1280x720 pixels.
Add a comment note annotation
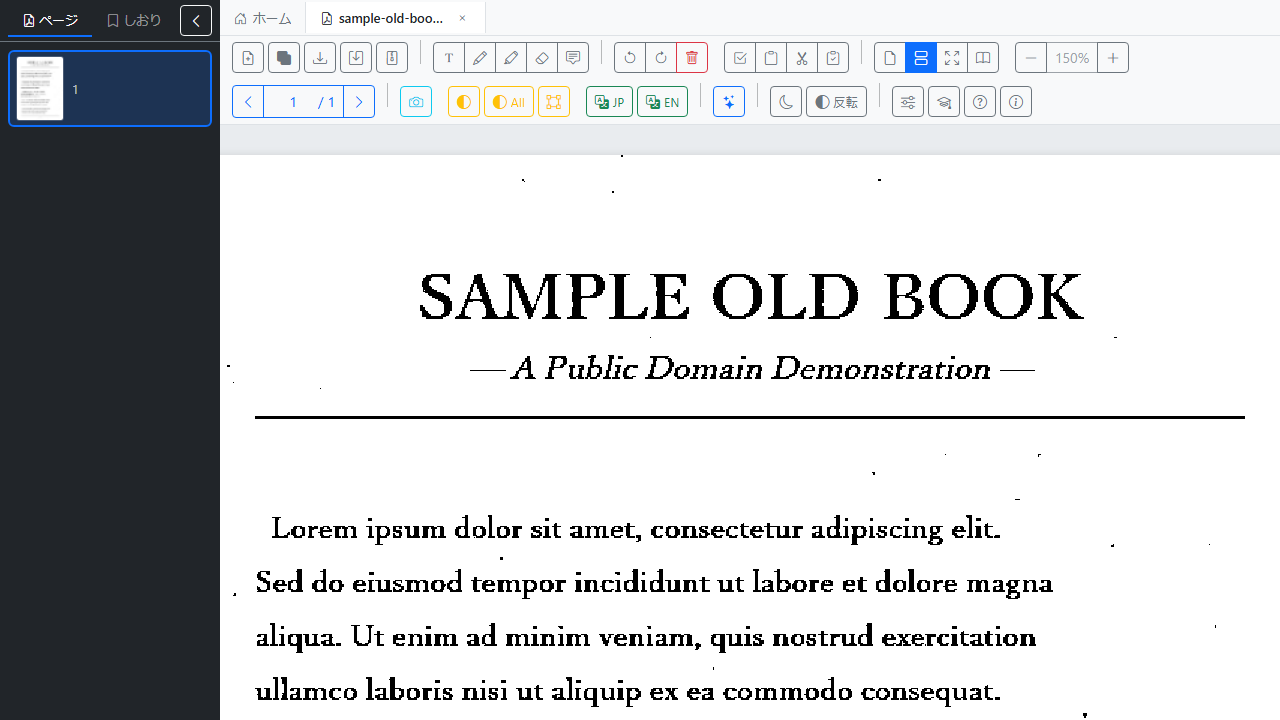(573, 58)
